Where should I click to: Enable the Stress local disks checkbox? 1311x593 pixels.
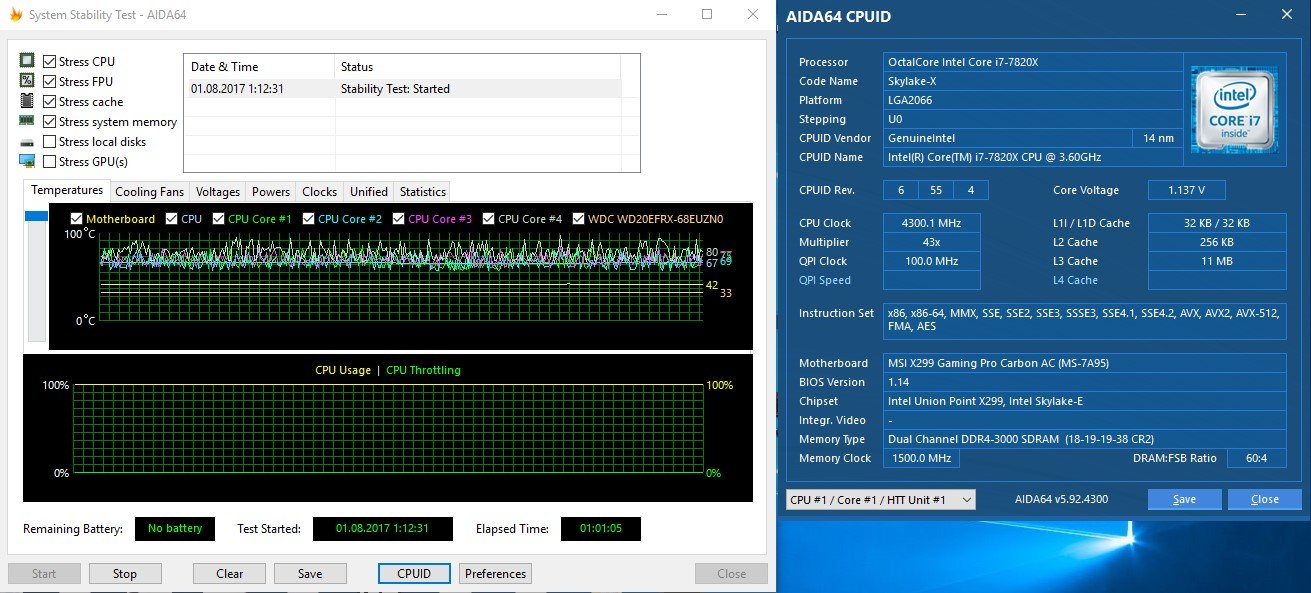click(x=49, y=142)
